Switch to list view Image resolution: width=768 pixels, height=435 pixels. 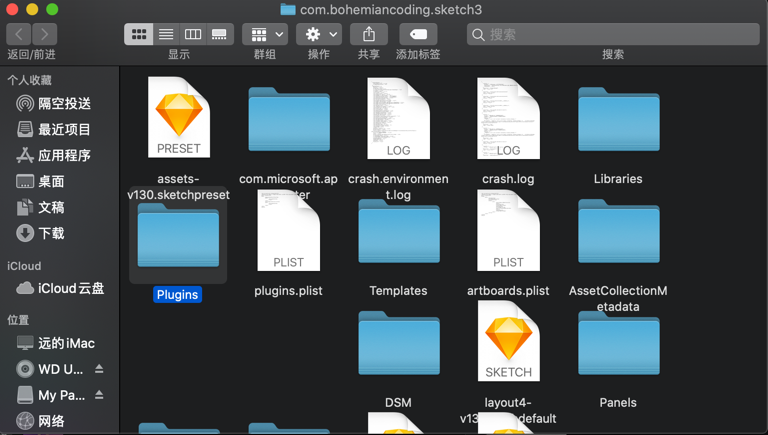(166, 34)
